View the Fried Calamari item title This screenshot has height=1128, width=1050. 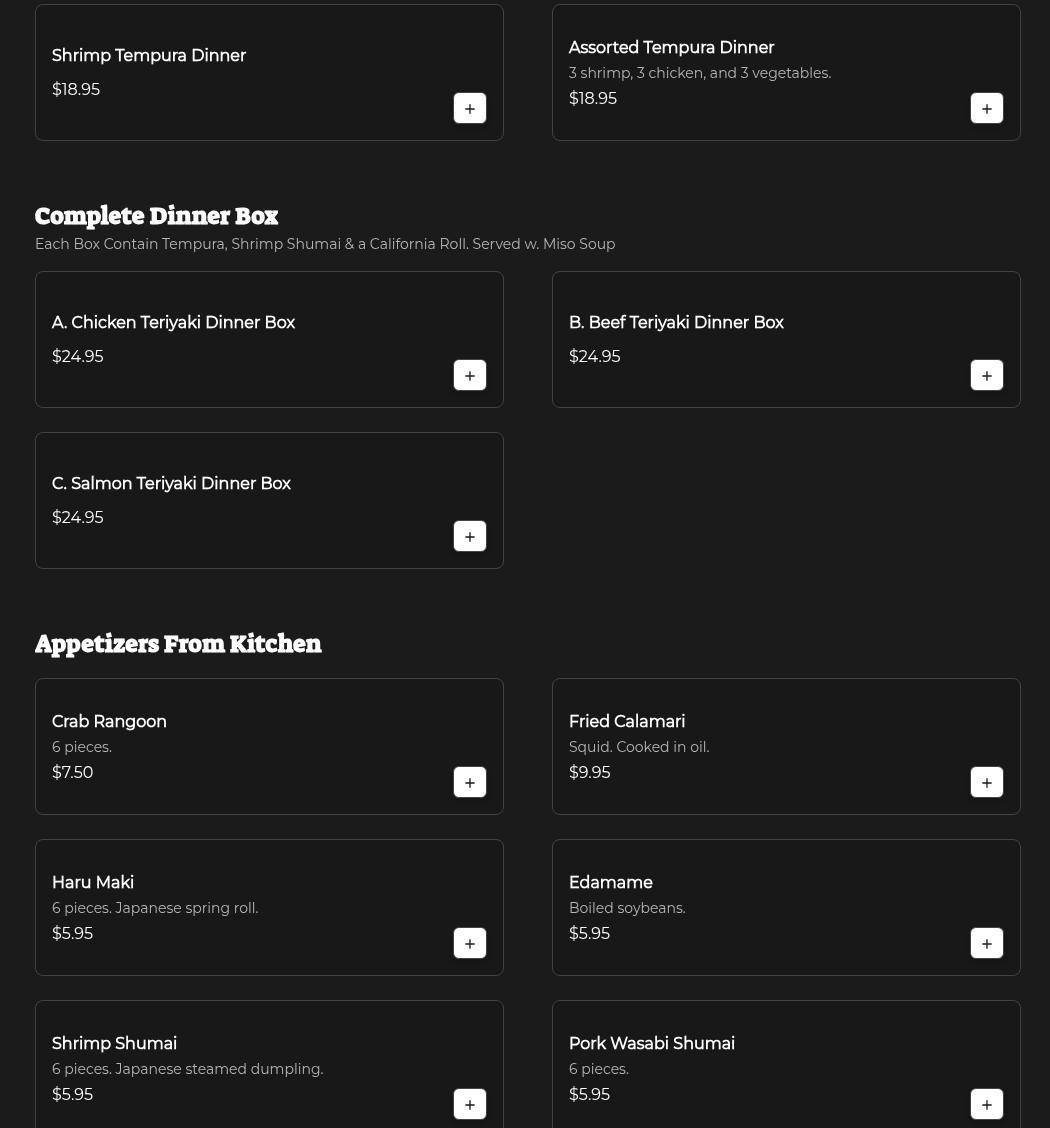(627, 722)
